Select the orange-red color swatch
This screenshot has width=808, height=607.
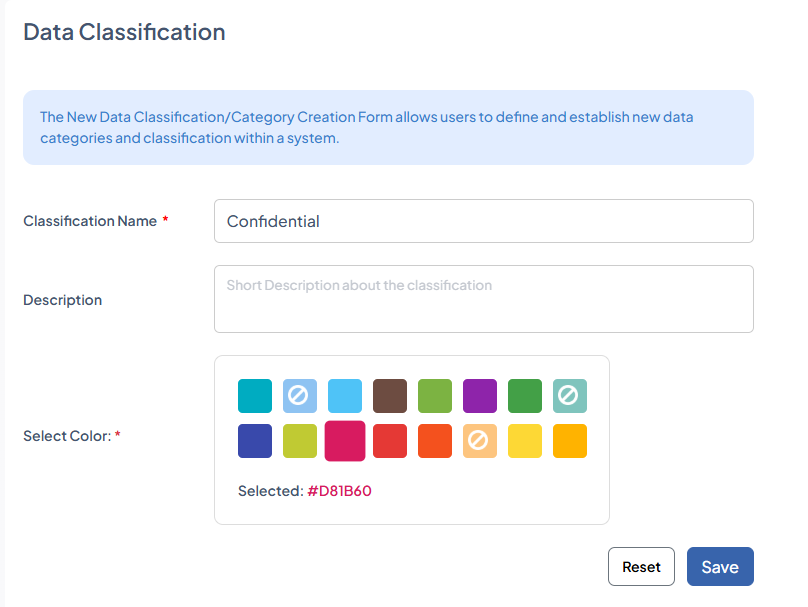pos(435,441)
